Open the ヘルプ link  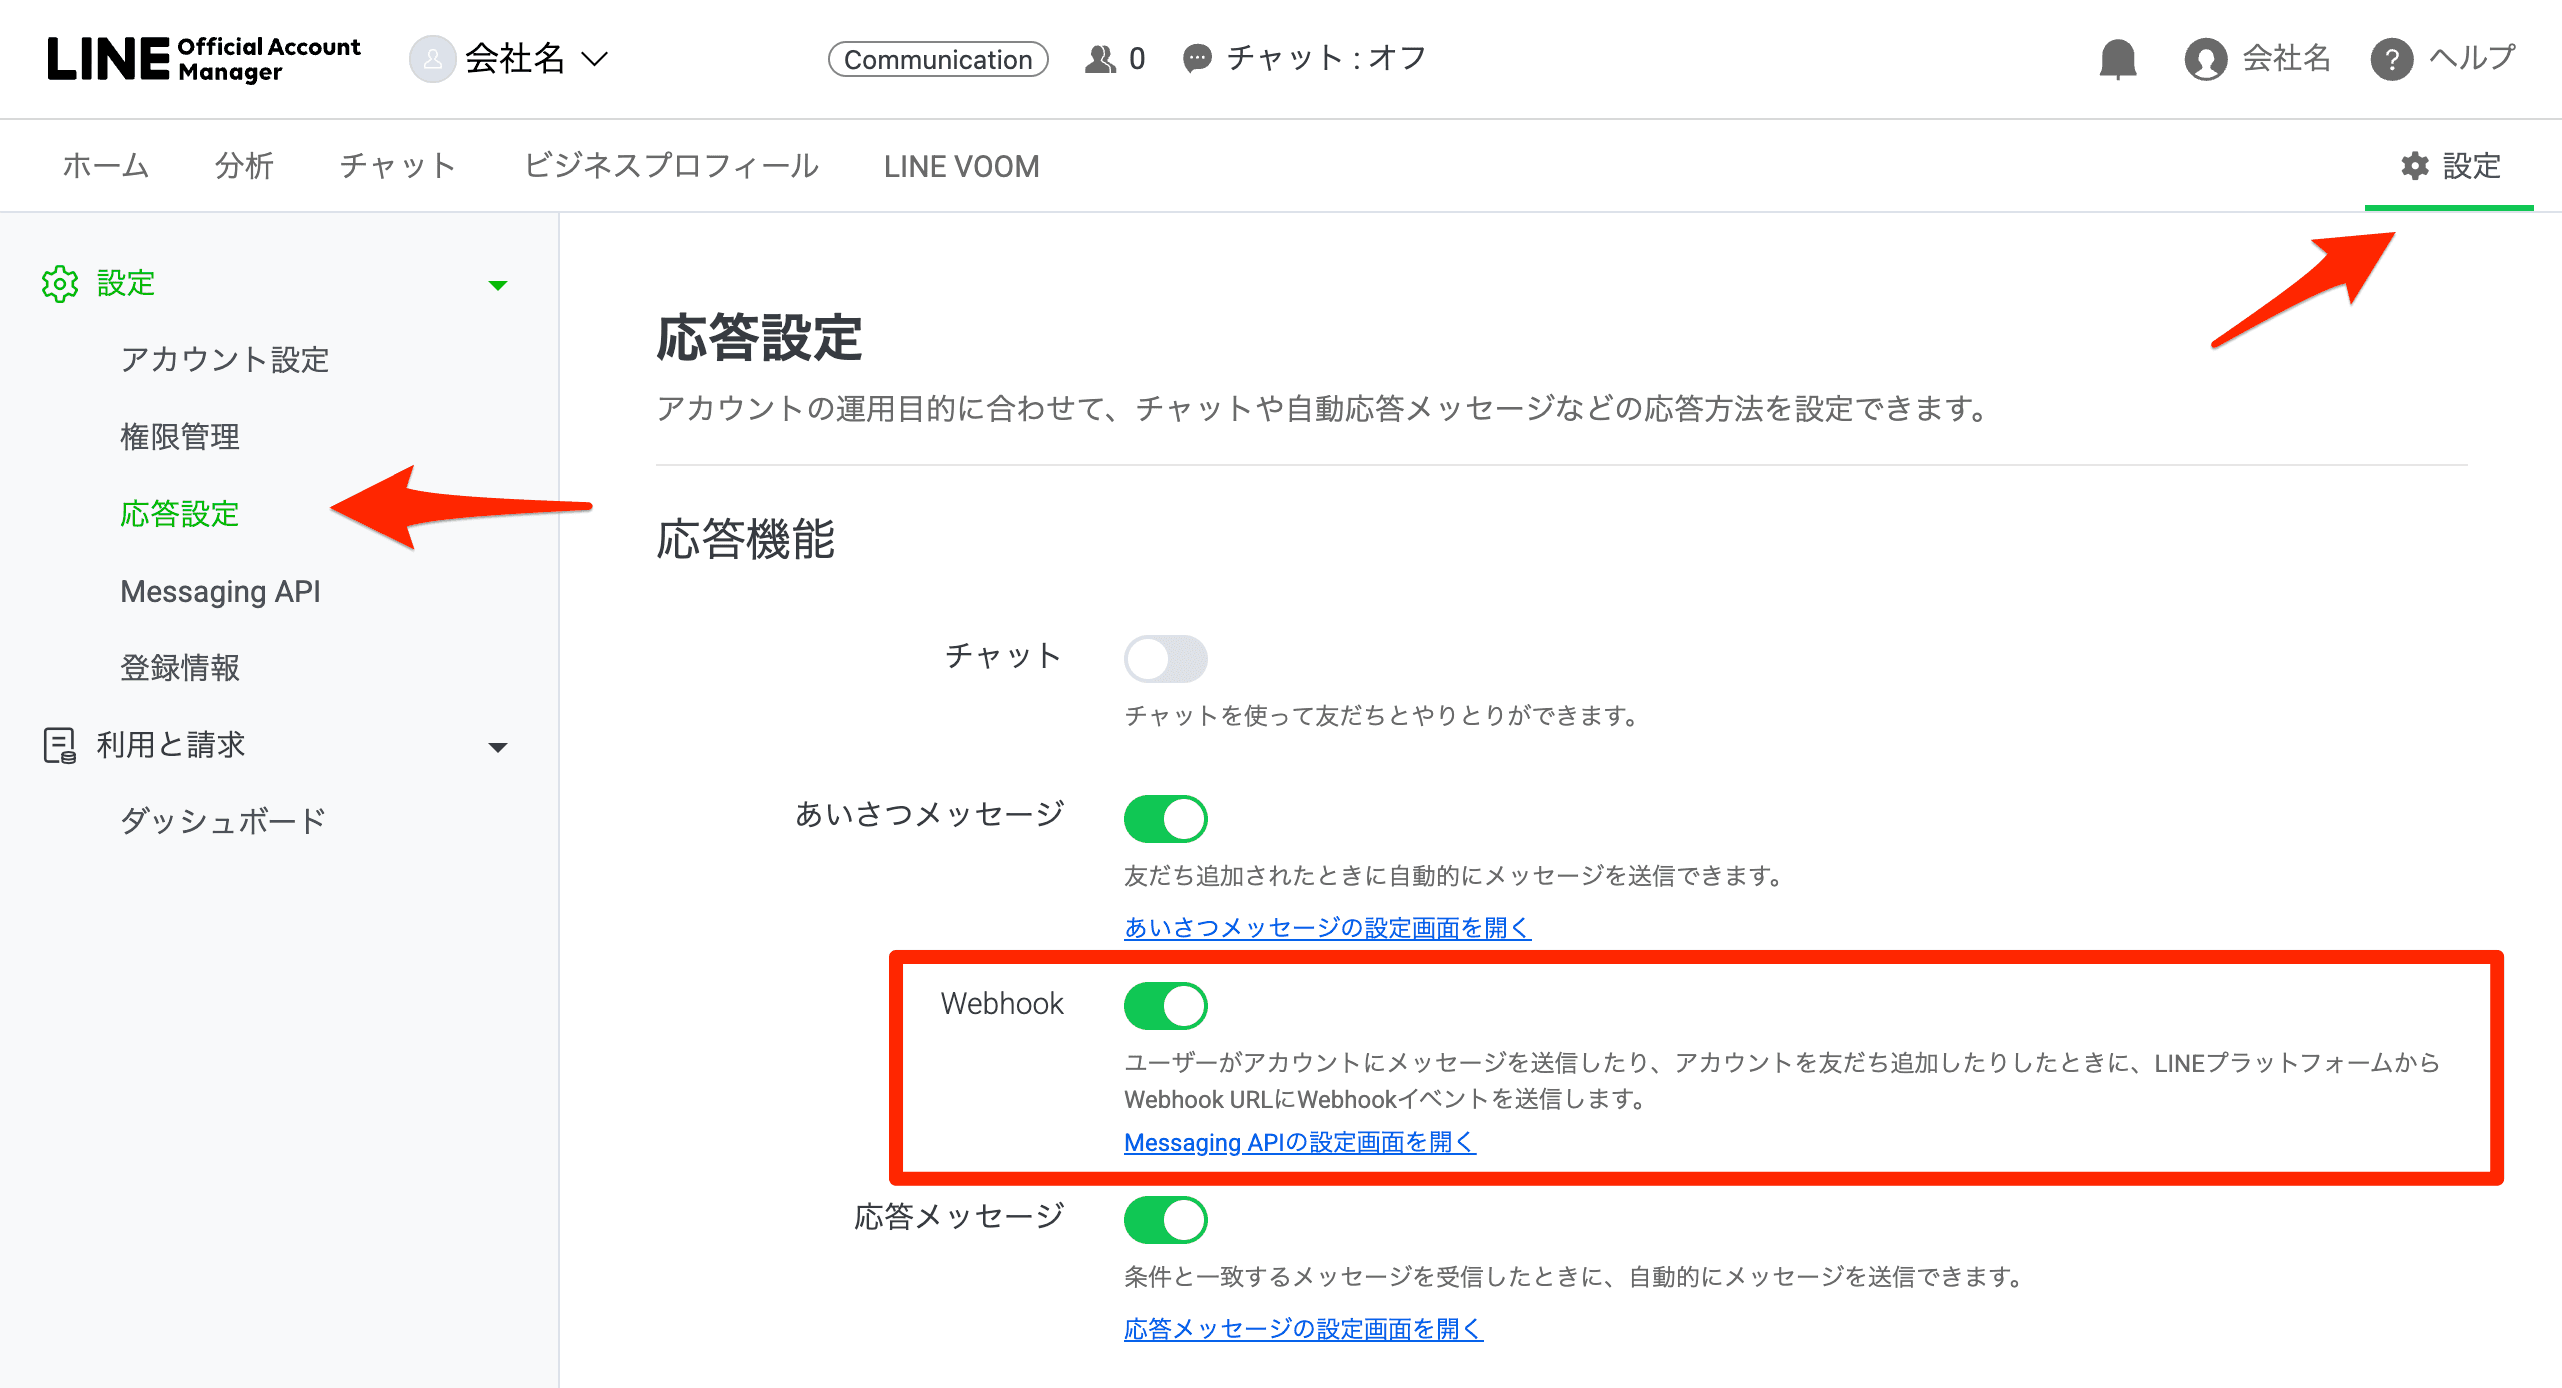pyautogui.click(x=2472, y=58)
